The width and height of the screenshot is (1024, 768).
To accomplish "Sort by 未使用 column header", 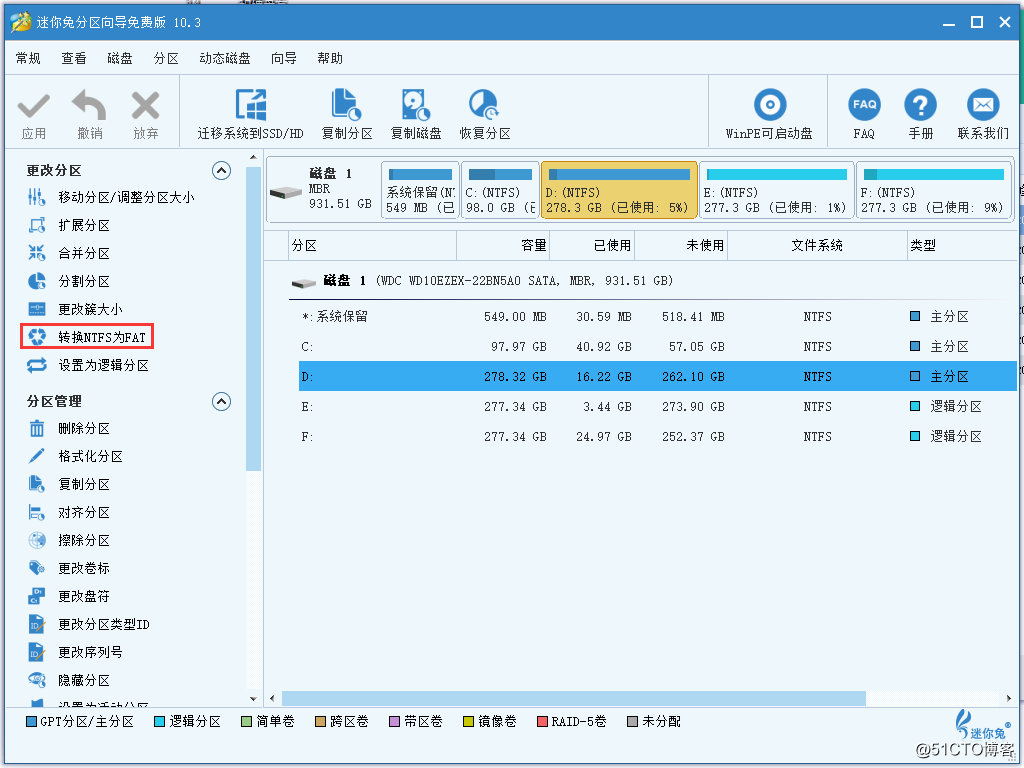I will point(681,246).
